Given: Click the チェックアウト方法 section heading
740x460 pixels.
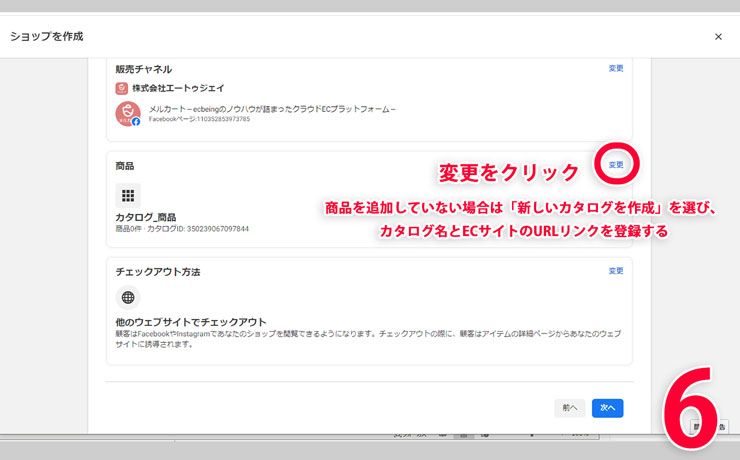Looking at the screenshot, I should click(x=158, y=272).
